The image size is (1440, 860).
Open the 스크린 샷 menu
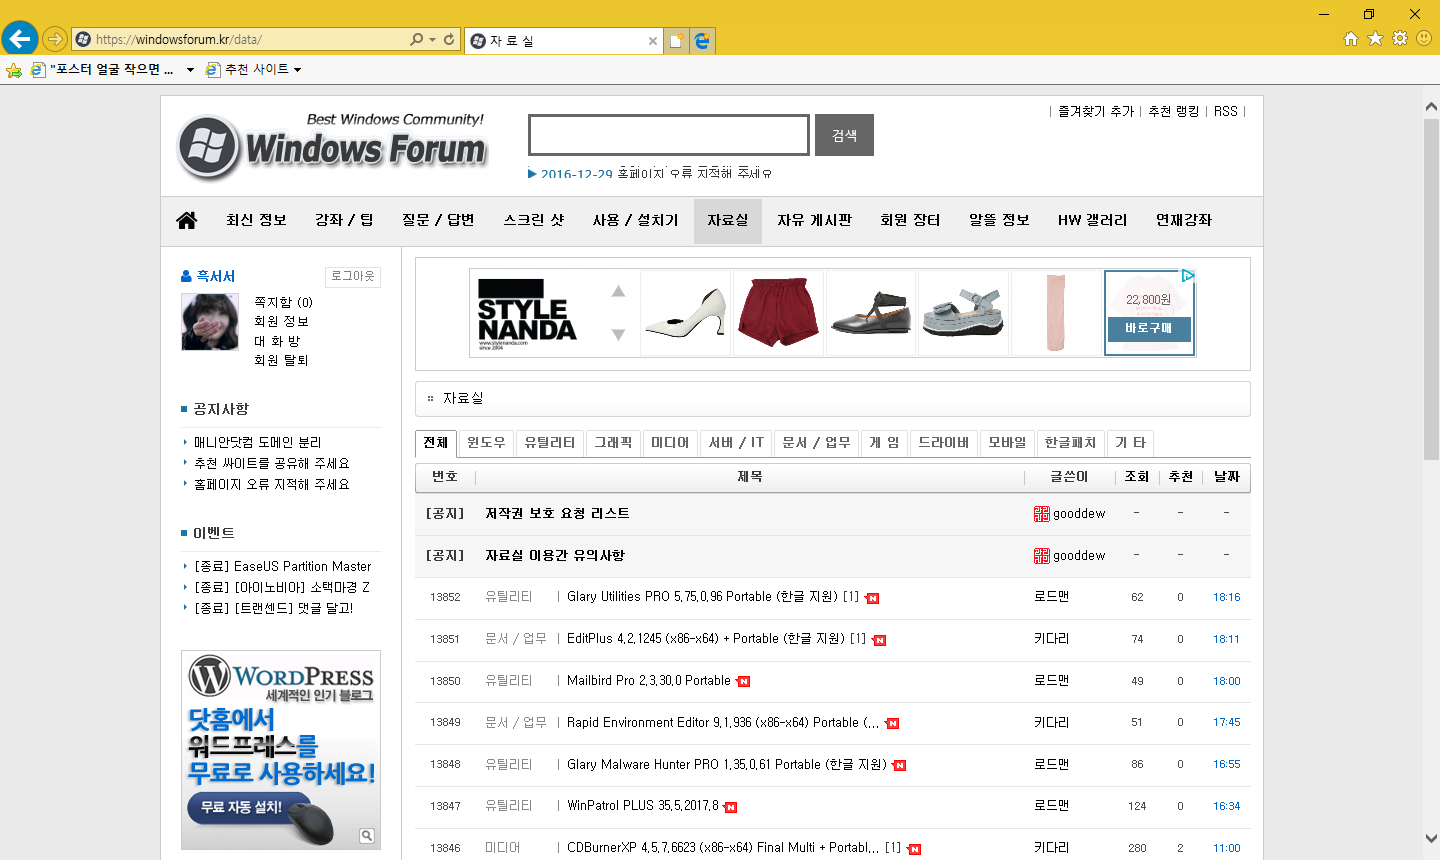pyautogui.click(x=534, y=220)
